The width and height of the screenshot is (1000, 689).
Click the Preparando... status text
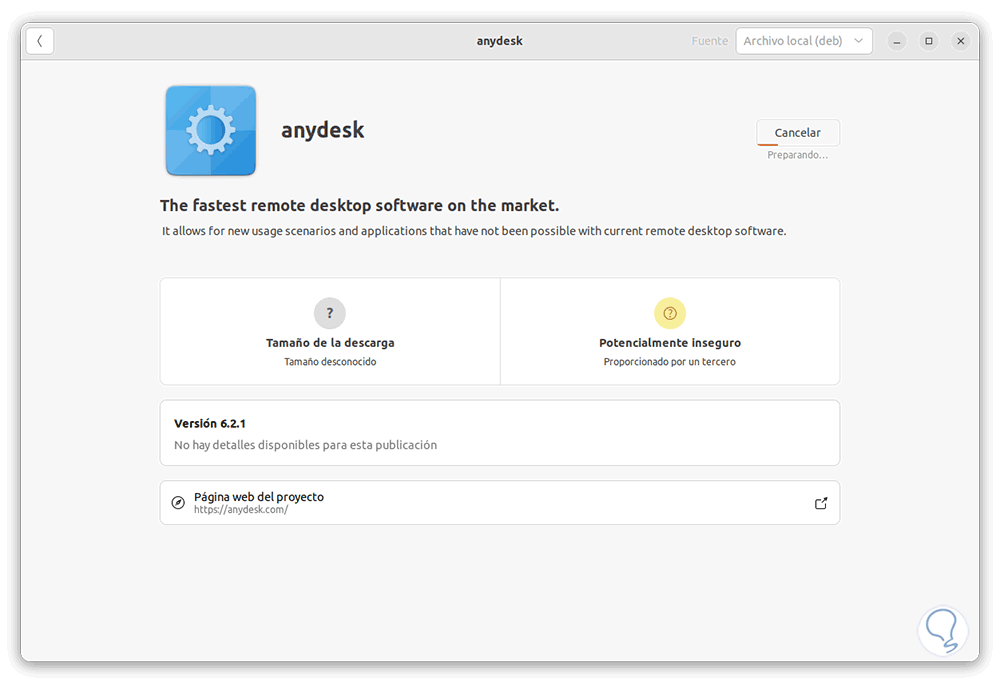pos(797,155)
